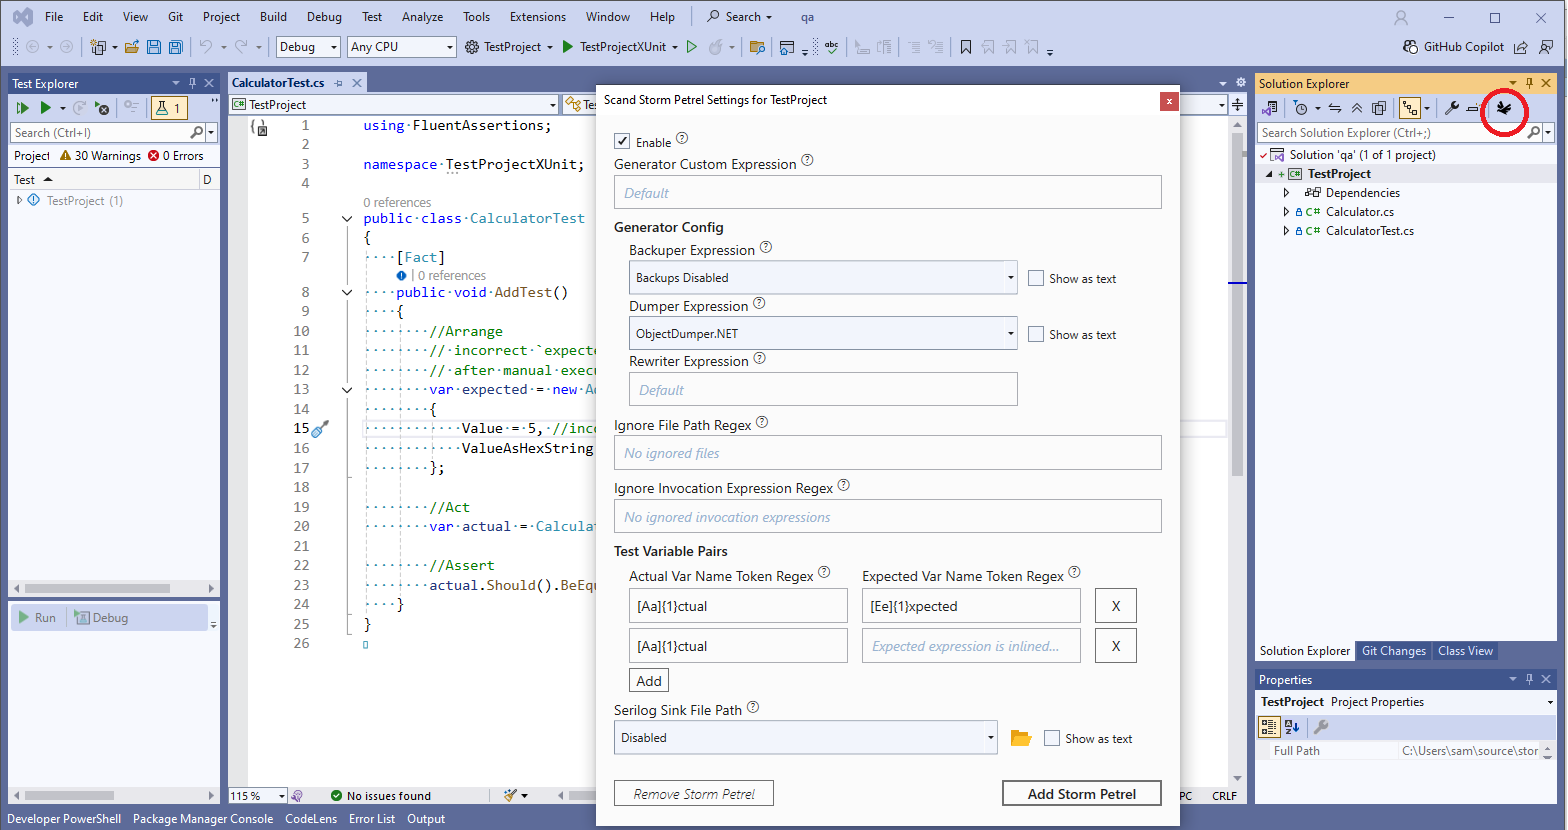Click the Remove Storm Petrel button
Image resolution: width=1568 pixels, height=830 pixels.
click(x=694, y=794)
